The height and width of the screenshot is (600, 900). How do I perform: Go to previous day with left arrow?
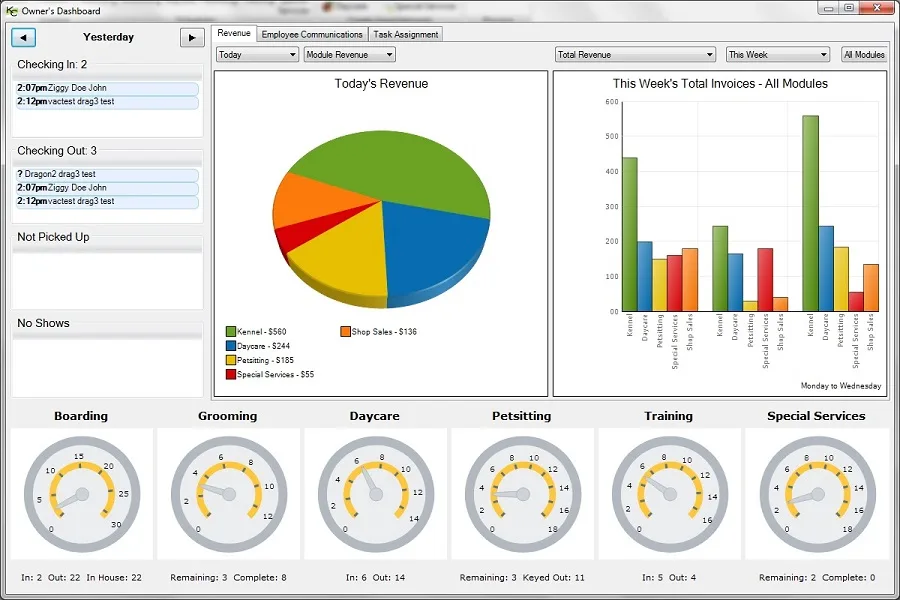point(24,37)
